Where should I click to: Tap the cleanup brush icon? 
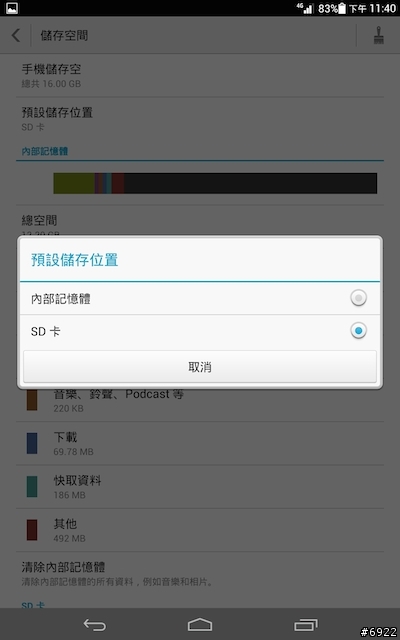pos(379,36)
